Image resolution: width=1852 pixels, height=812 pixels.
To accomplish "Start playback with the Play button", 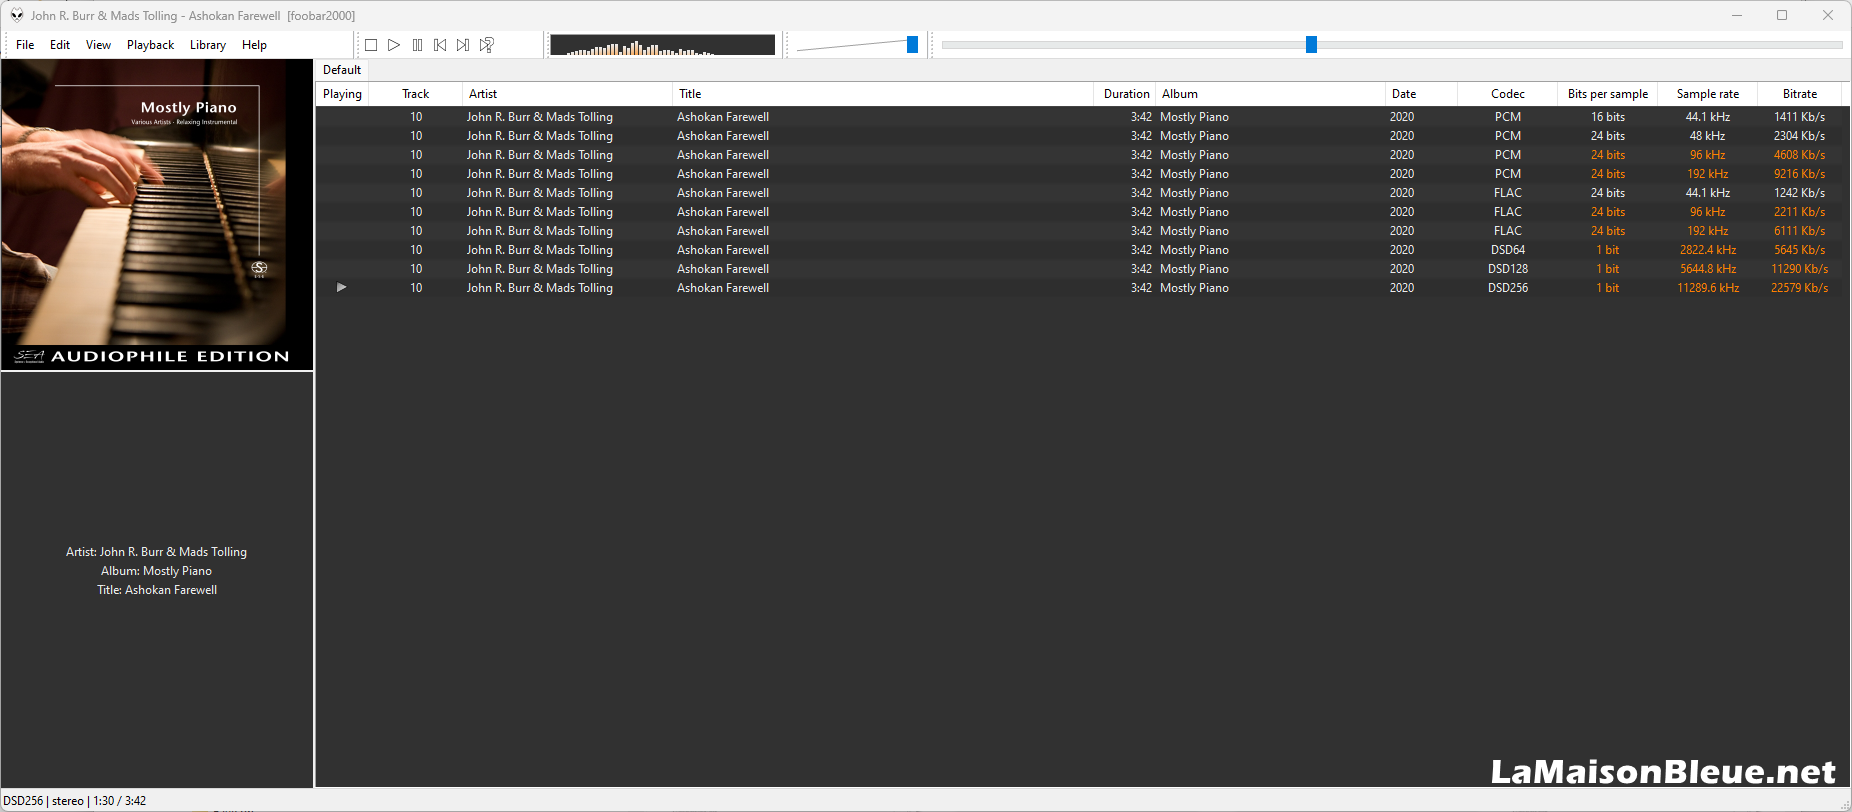I will coord(394,45).
